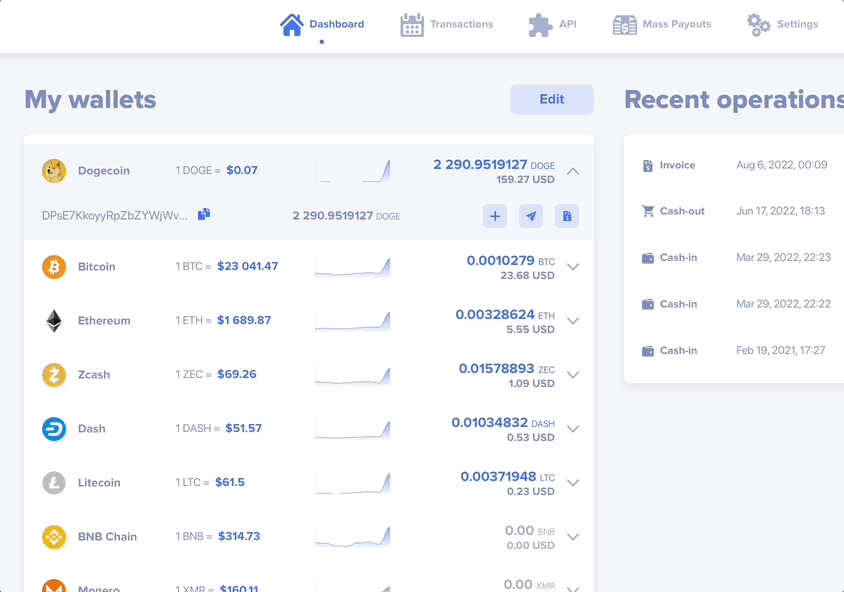Click the Litecoin coin icon
This screenshot has width=844, height=592.
pos(54,483)
